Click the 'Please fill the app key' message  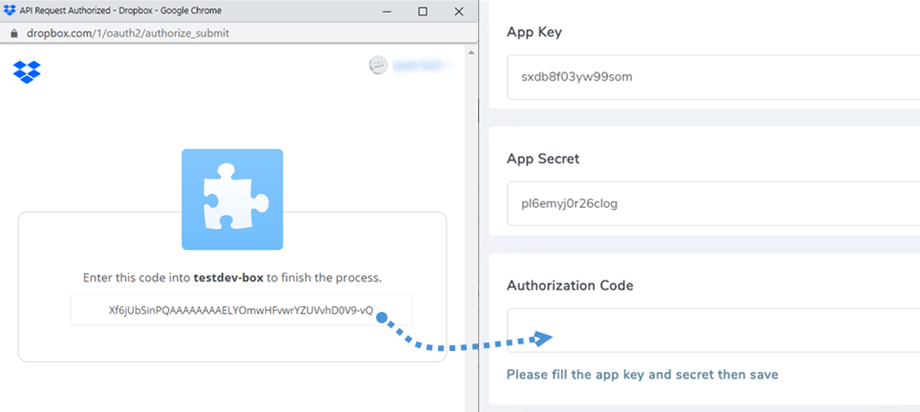pos(642,374)
